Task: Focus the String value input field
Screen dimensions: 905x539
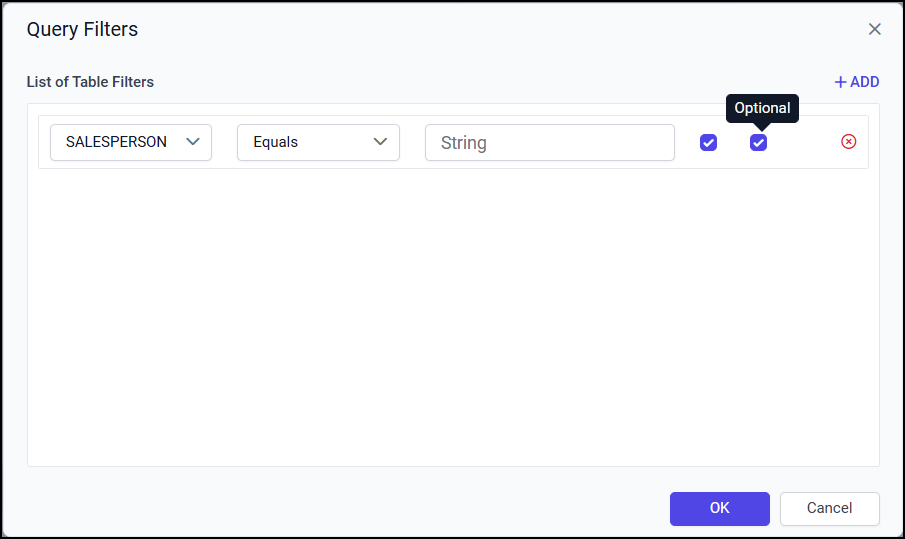Action: point(550,142)
